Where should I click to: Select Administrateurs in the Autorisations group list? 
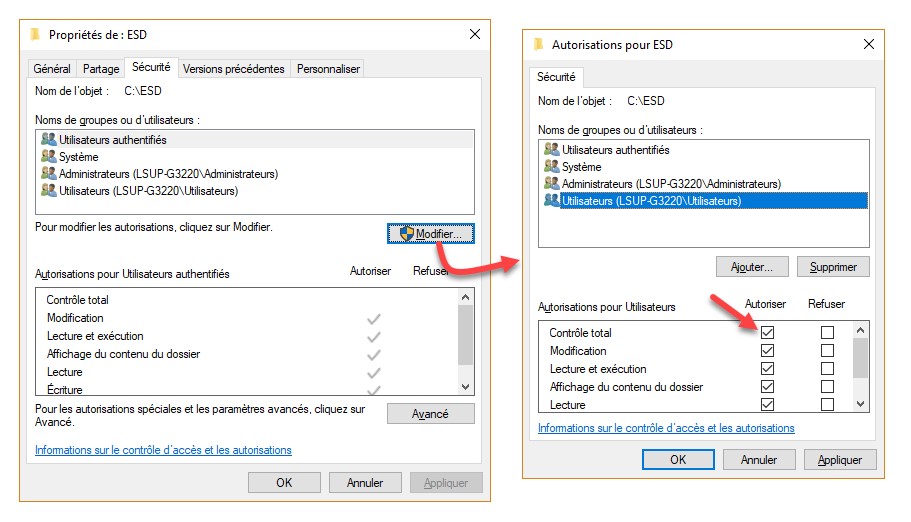point(671,184)
